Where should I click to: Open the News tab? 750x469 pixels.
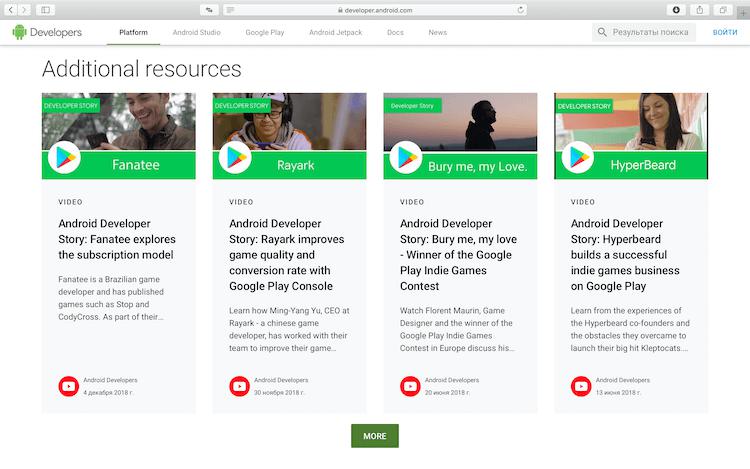438,33
